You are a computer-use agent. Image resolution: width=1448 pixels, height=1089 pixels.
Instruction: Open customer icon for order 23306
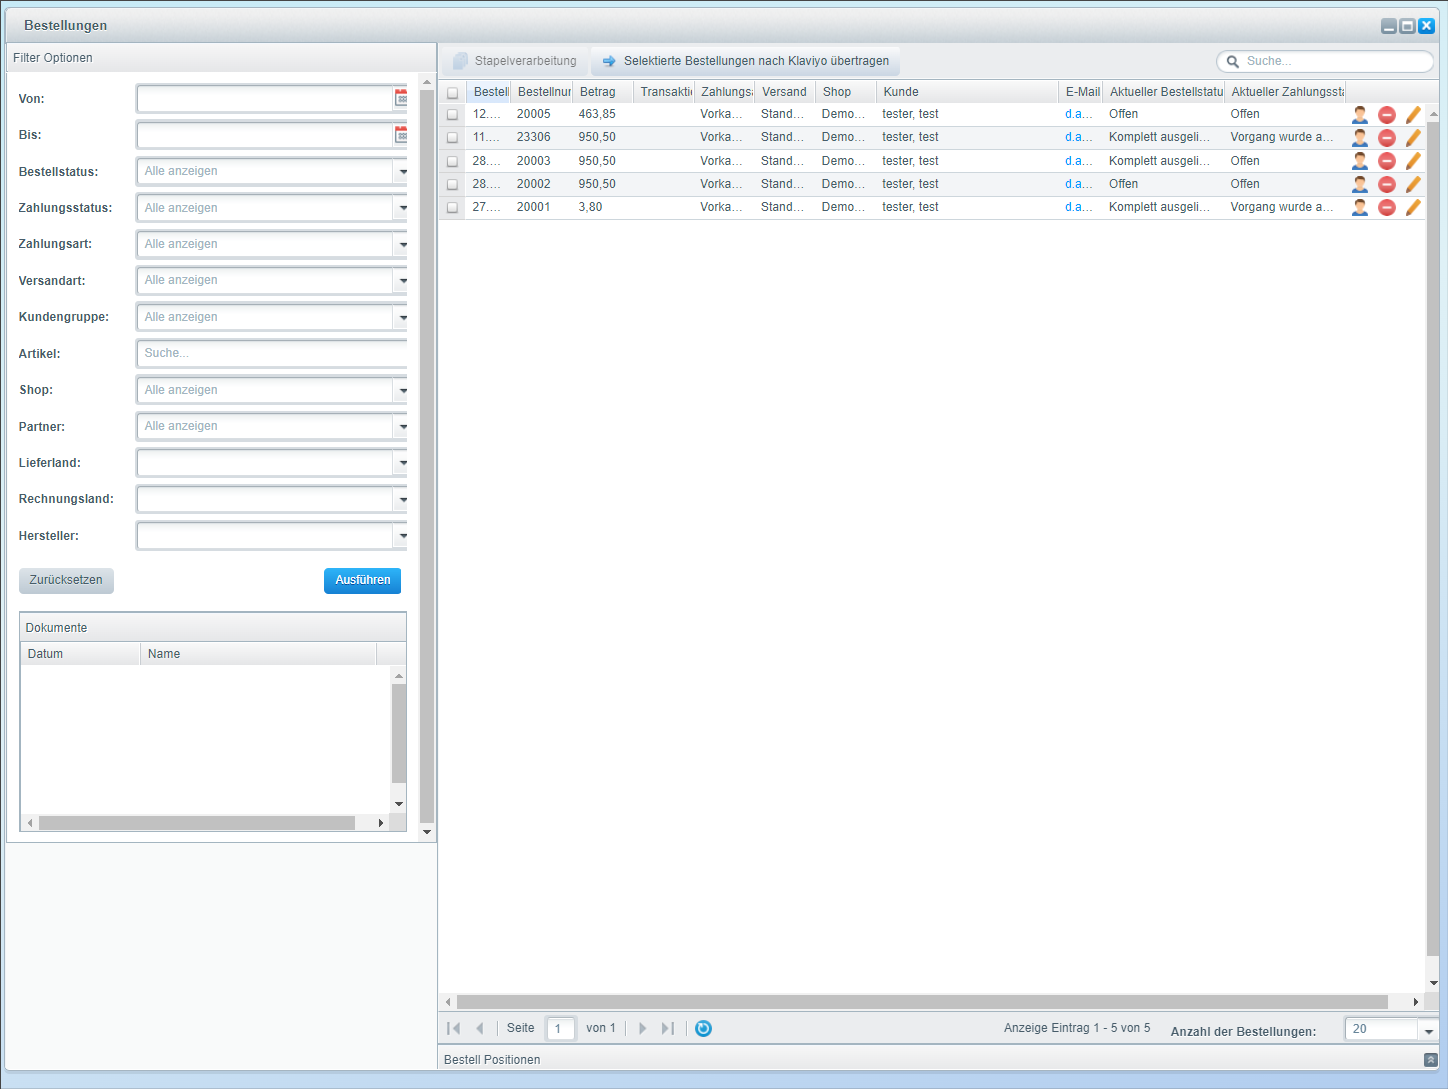pyautogui.click(x=1360, y=137)
